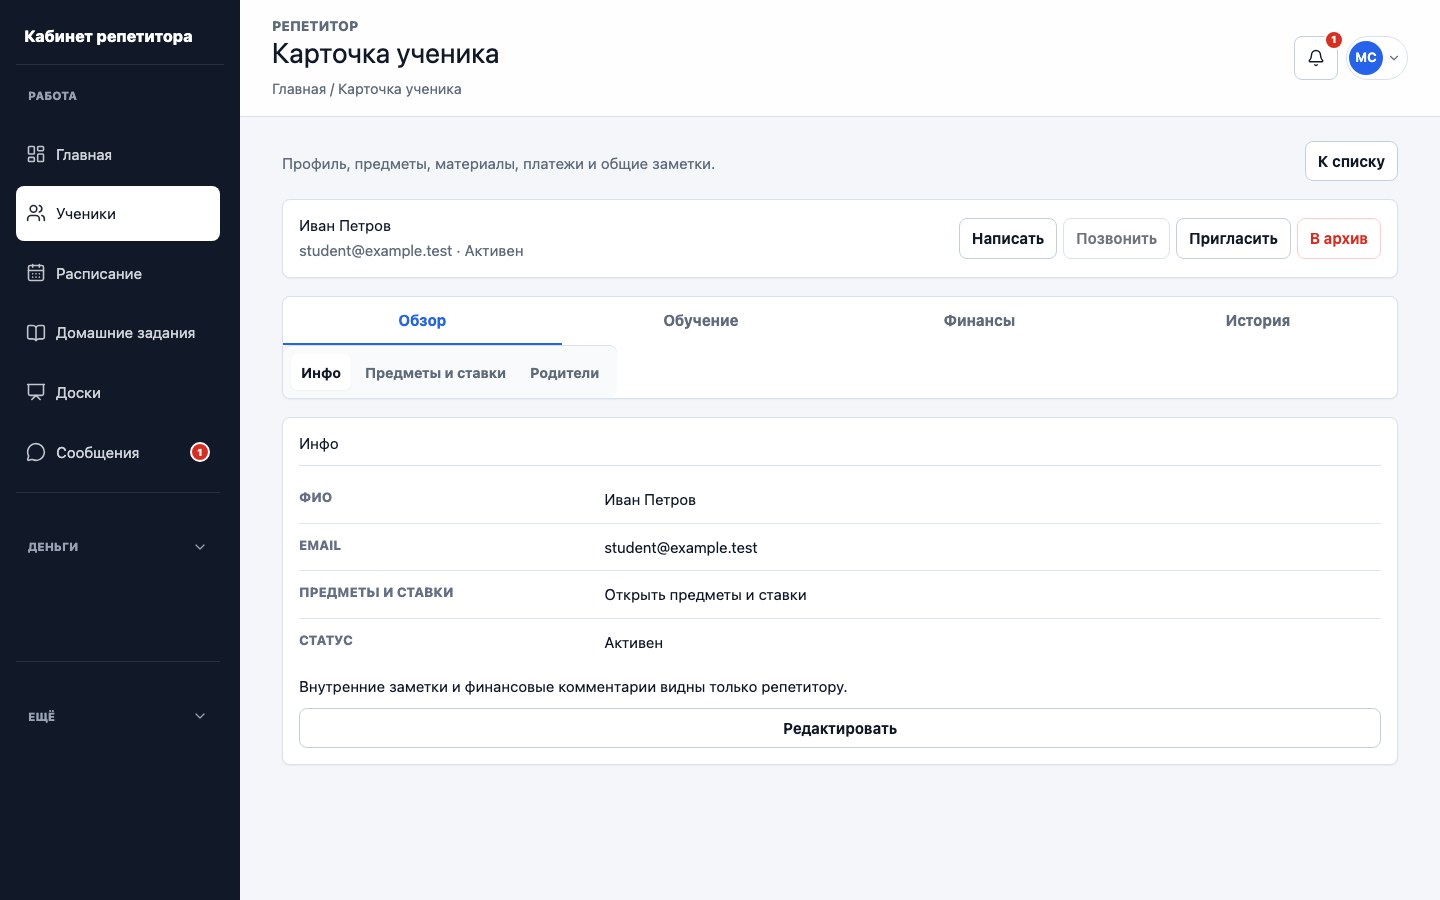Click the student@example.test value in Email row
The image size is (1440, 900).
tap(681, 548)
